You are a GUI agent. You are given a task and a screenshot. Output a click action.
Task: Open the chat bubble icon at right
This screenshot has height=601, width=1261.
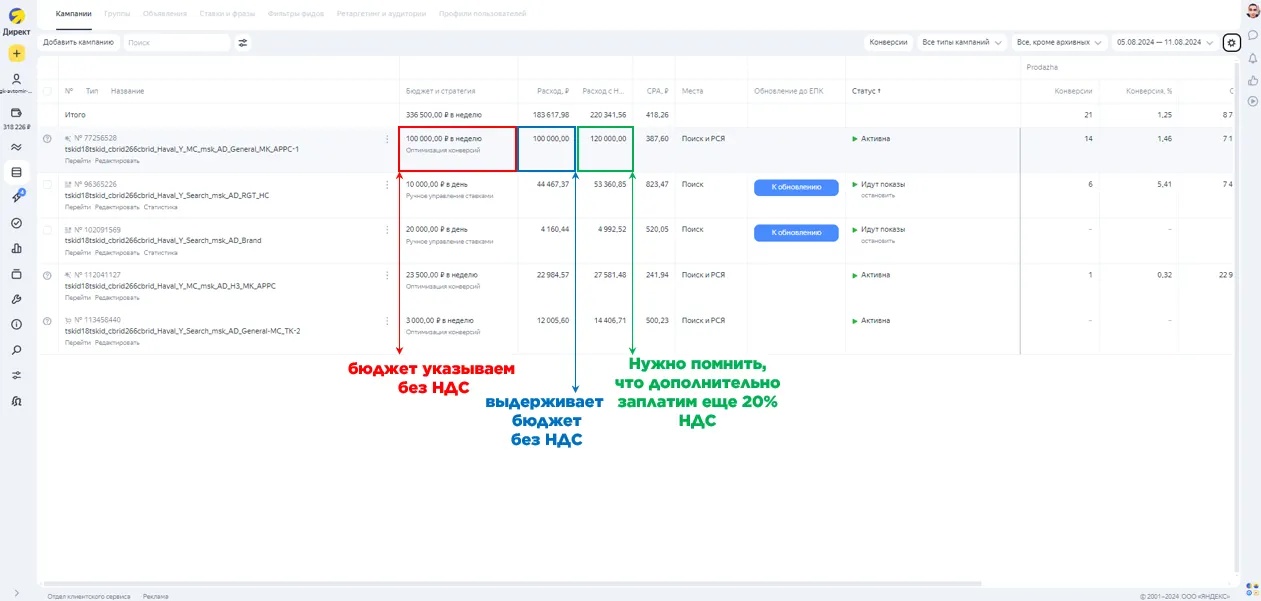1252,35
